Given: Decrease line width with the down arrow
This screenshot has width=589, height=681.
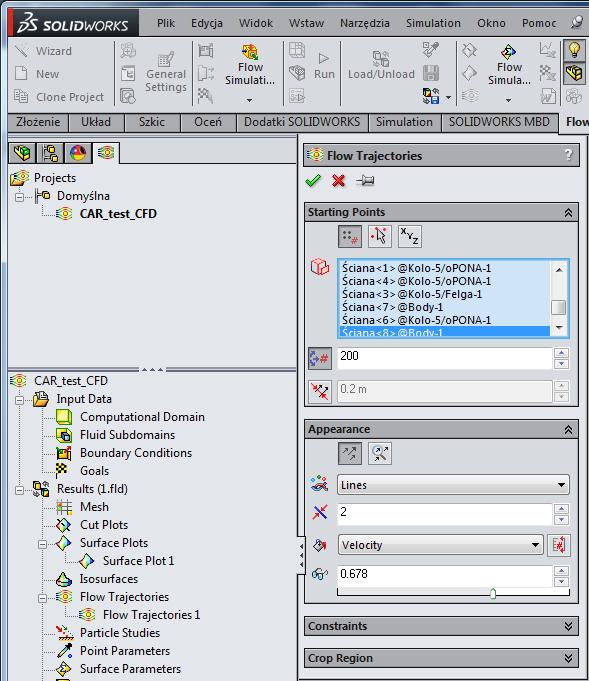Looking at the screenshot, I should (561, 519).
